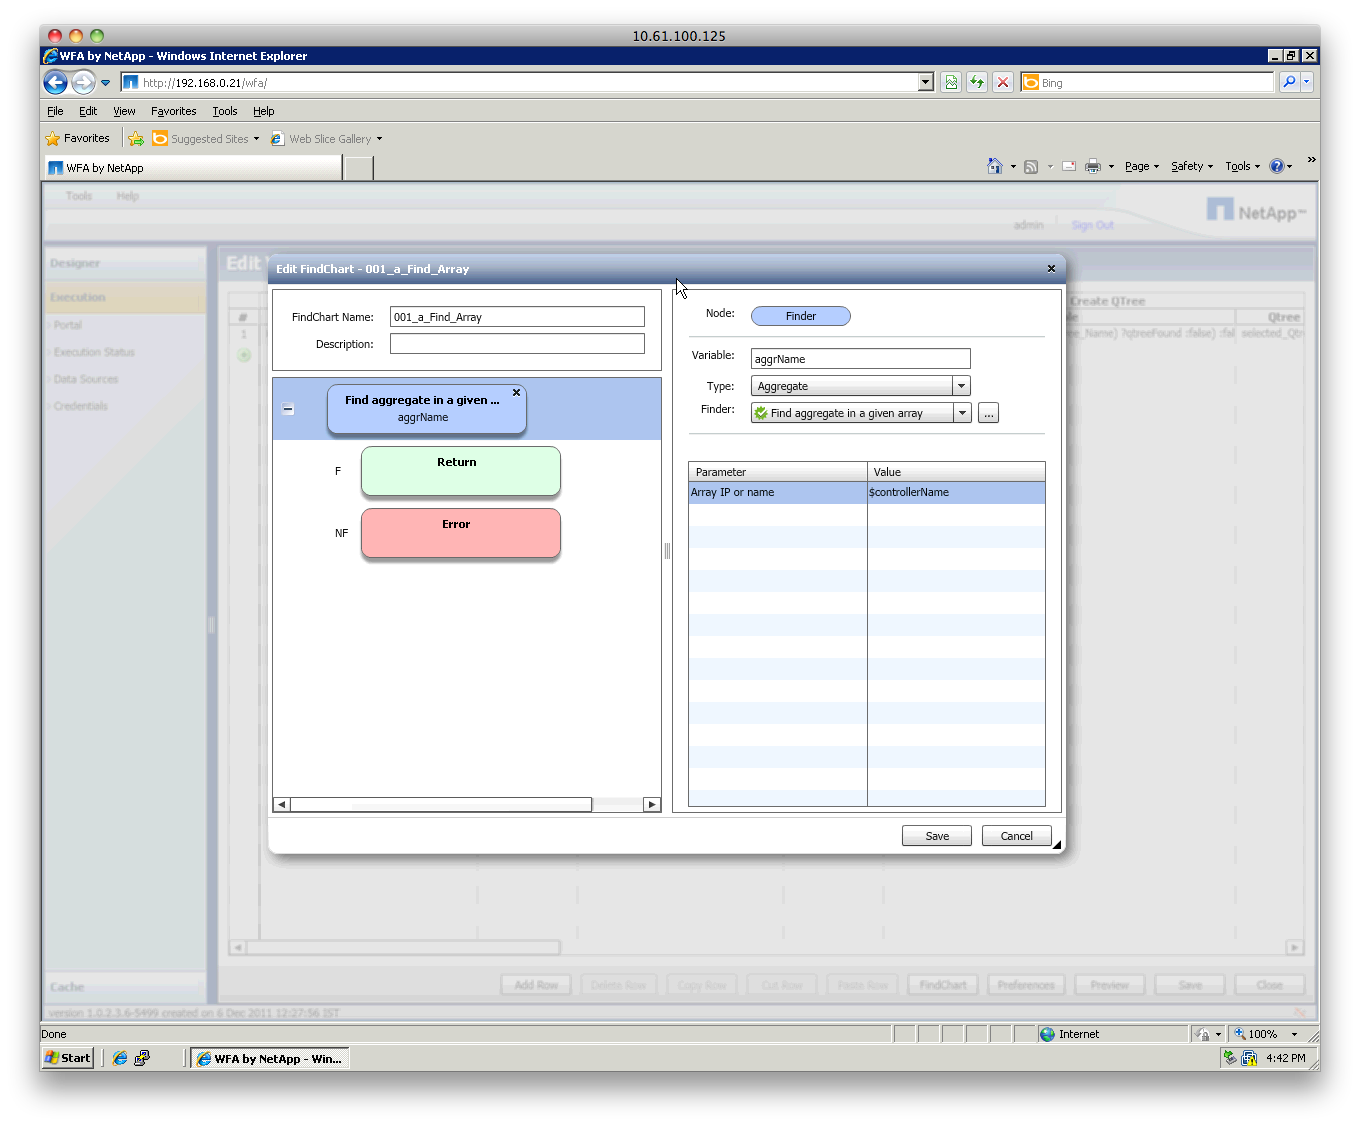
Task: Remove the Find aggregate node via its X
Action: click(516, 393)
